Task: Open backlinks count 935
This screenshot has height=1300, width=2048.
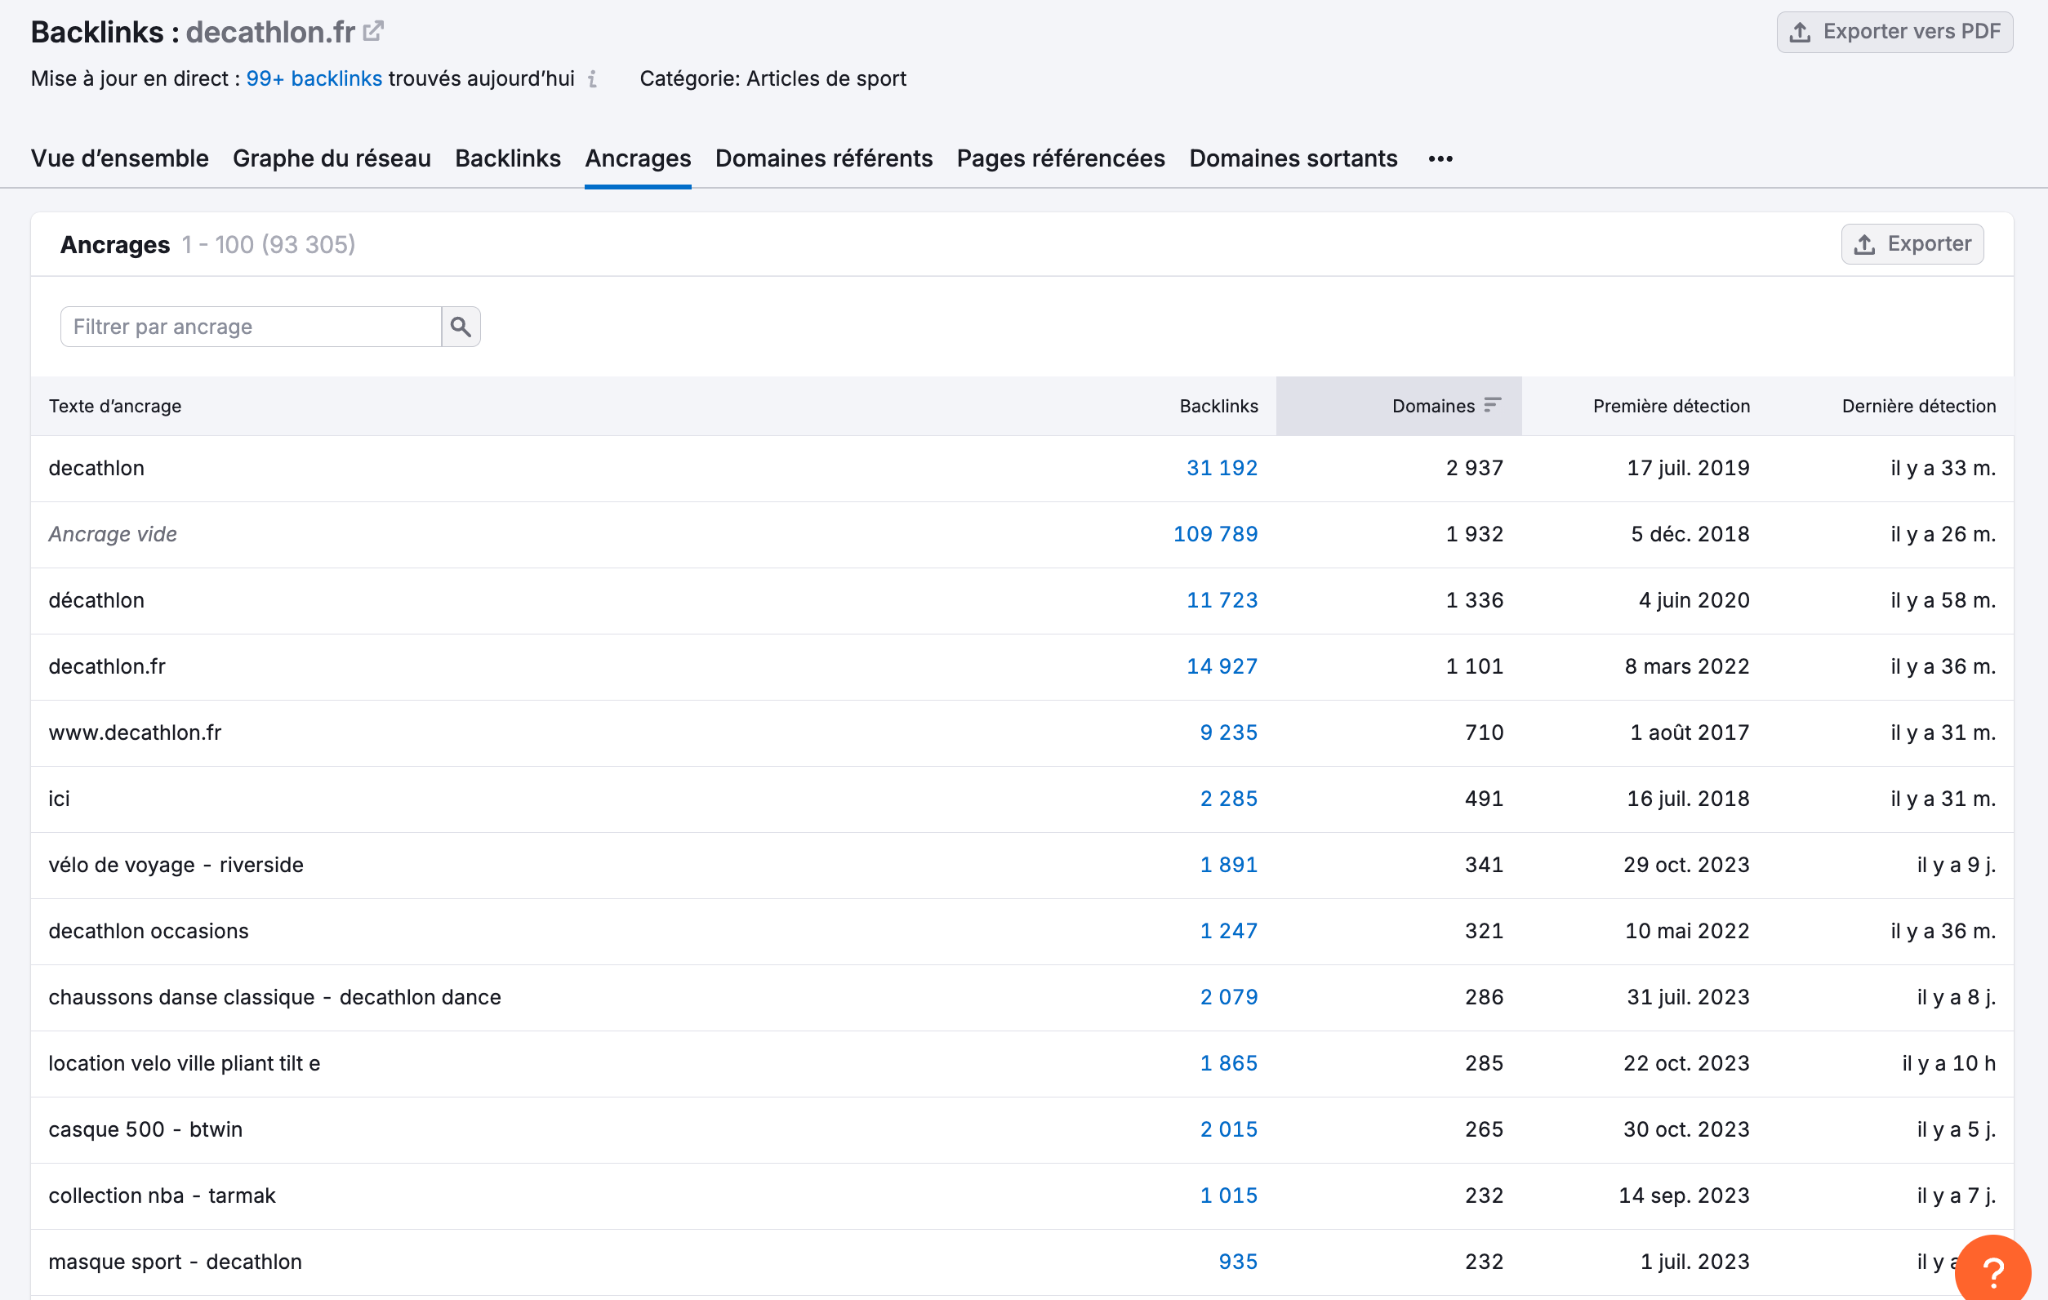Action: pos(1238,1261)
